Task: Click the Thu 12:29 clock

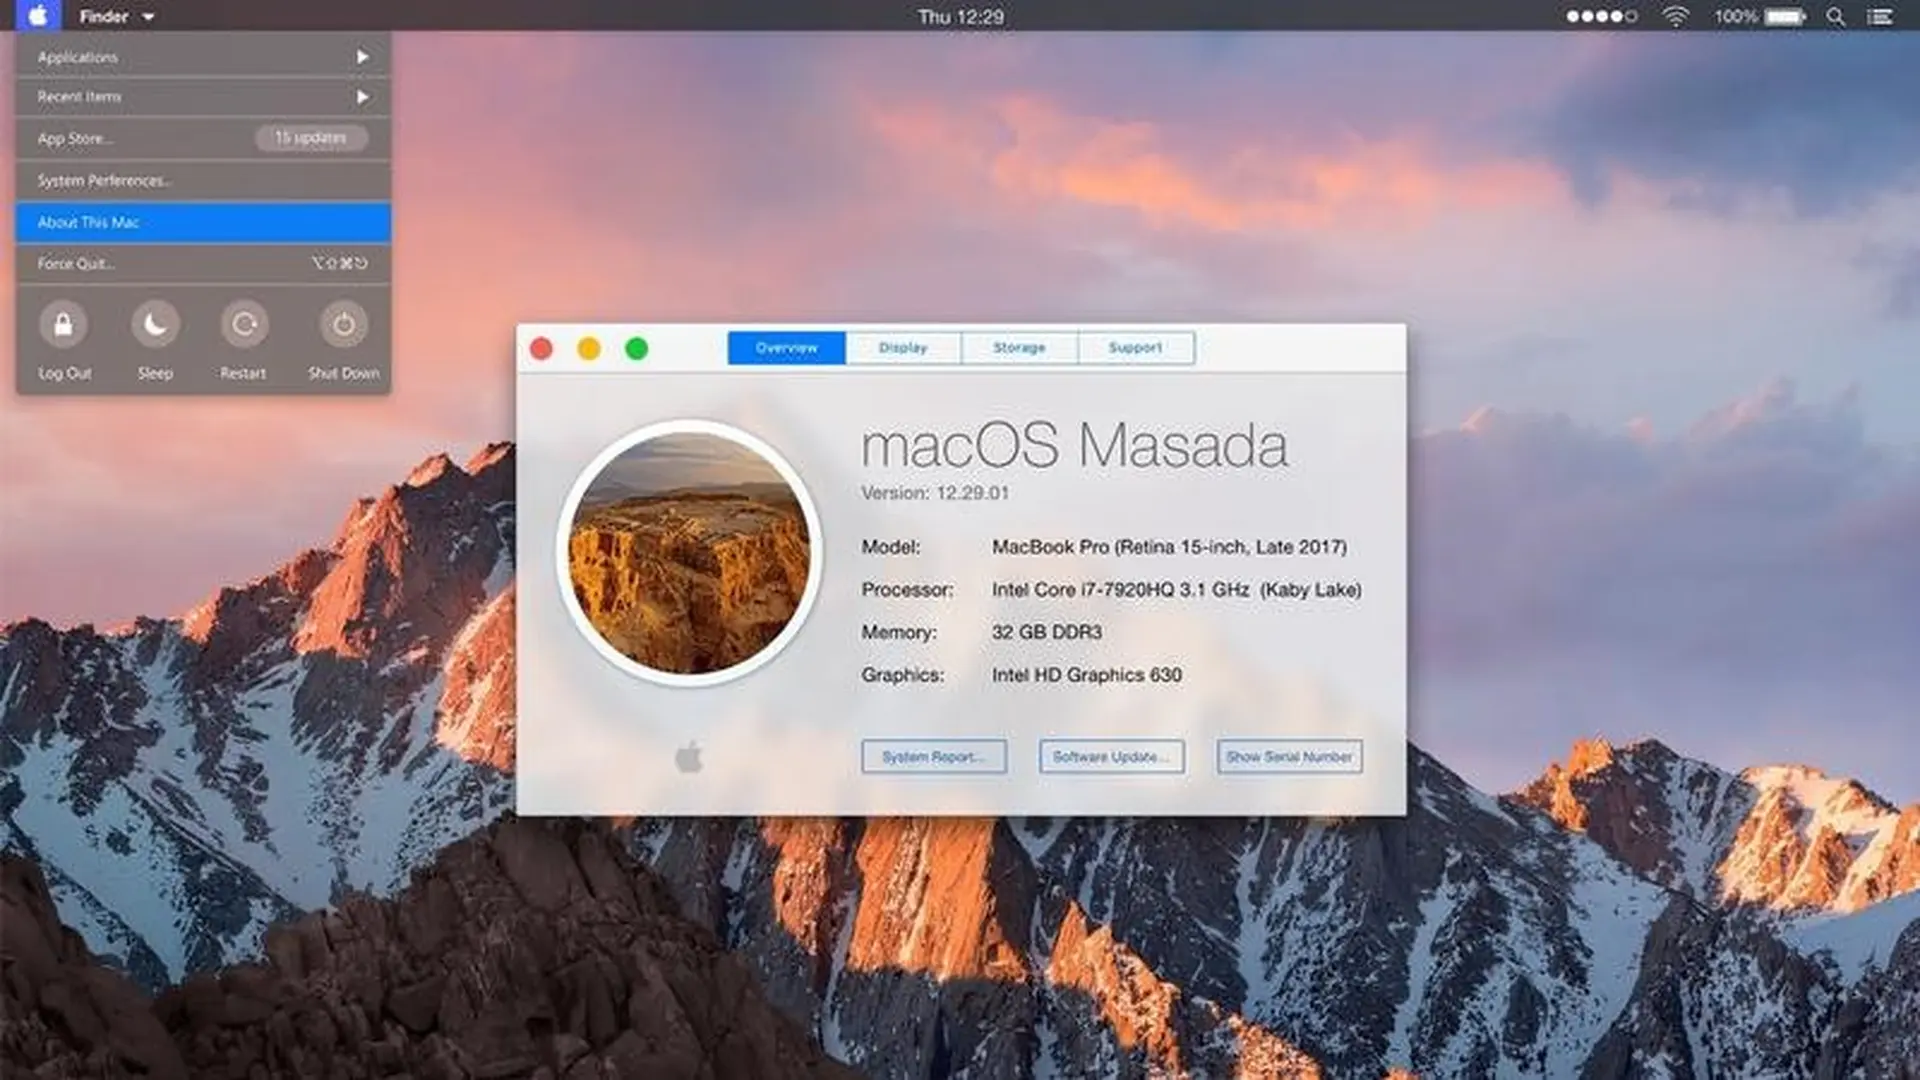Action: click(961, 17)
